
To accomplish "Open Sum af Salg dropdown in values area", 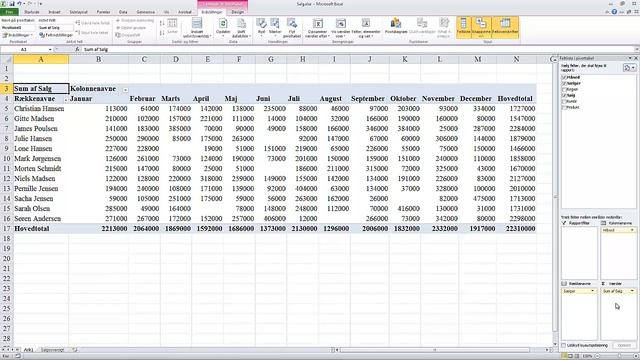I will [x=632, y=291].
